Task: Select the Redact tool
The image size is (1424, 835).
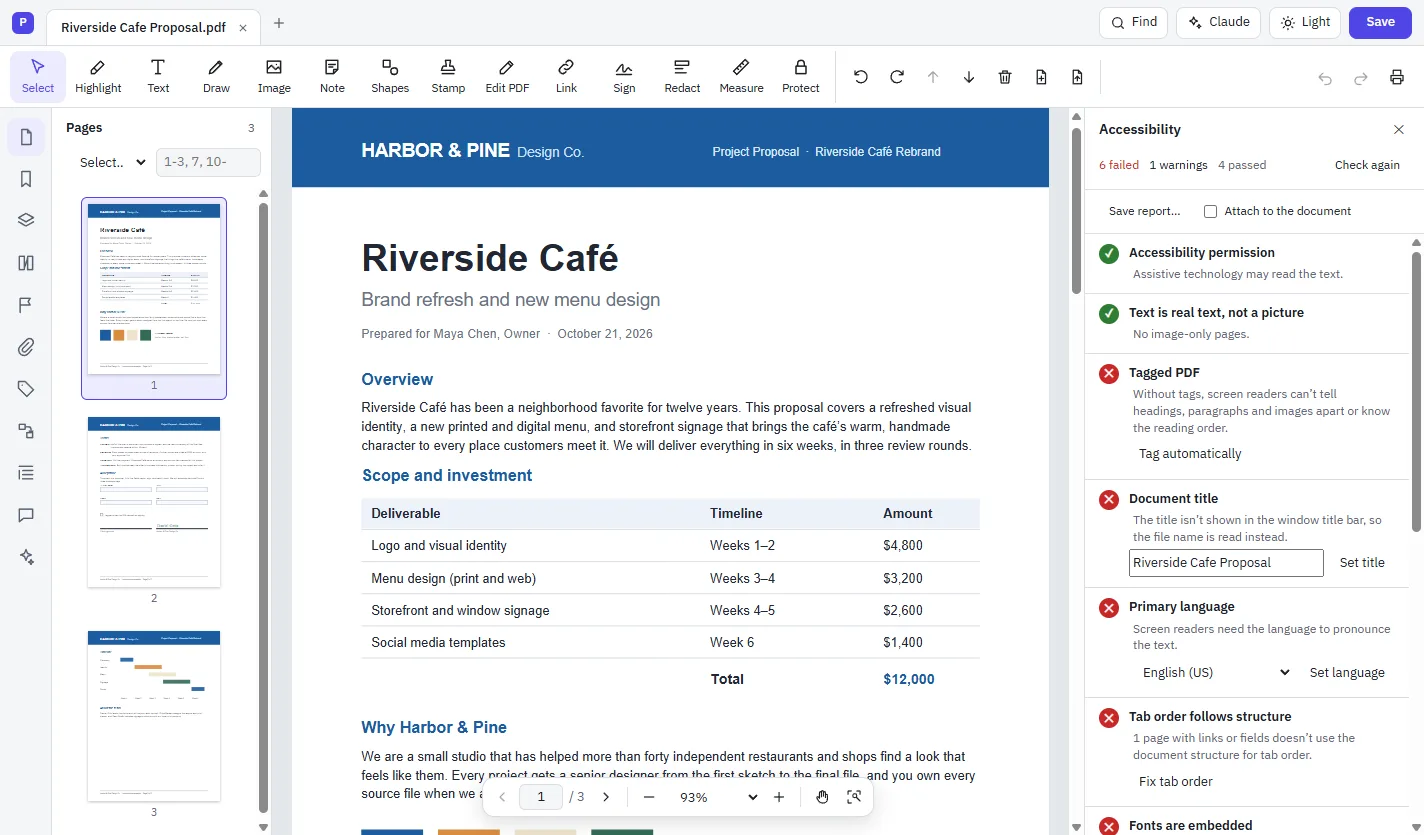Action: coord(682,77)
